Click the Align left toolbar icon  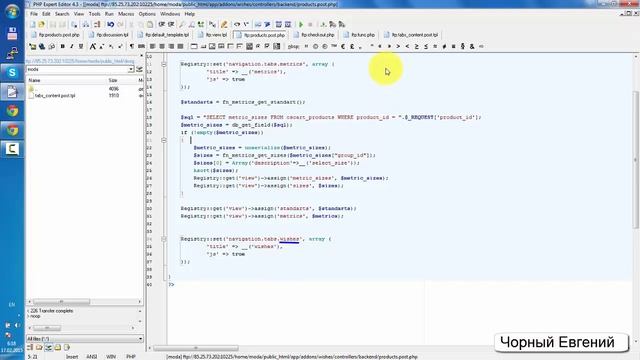[x=153, y=47]
